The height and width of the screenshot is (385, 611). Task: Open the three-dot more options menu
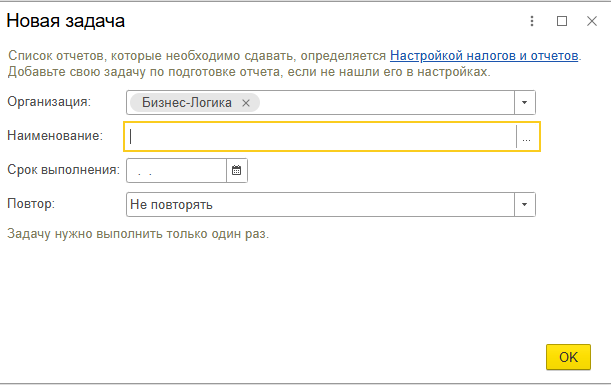pyautogui.click(x=532, y=21)
